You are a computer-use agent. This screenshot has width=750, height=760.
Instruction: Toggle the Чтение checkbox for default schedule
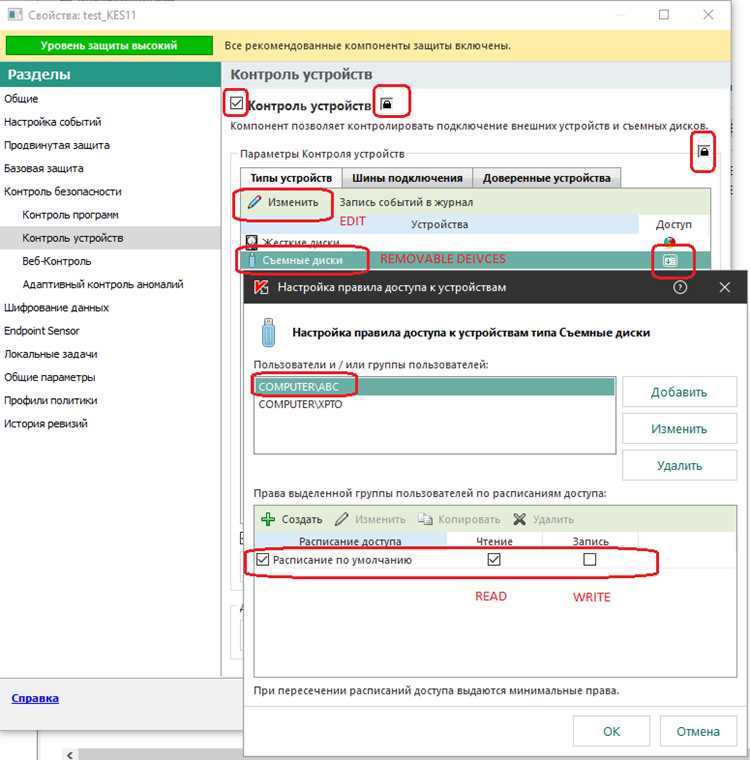494,559
